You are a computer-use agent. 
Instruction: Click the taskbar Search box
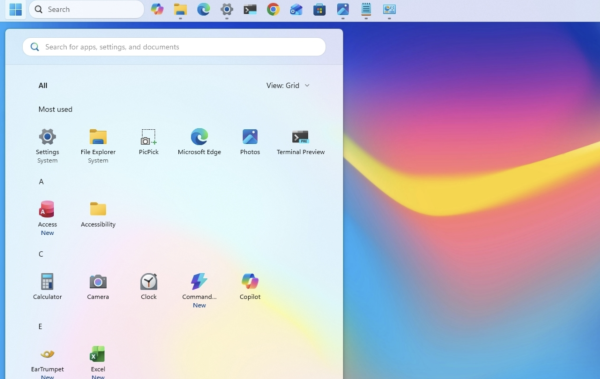click(x=86, y=9)
